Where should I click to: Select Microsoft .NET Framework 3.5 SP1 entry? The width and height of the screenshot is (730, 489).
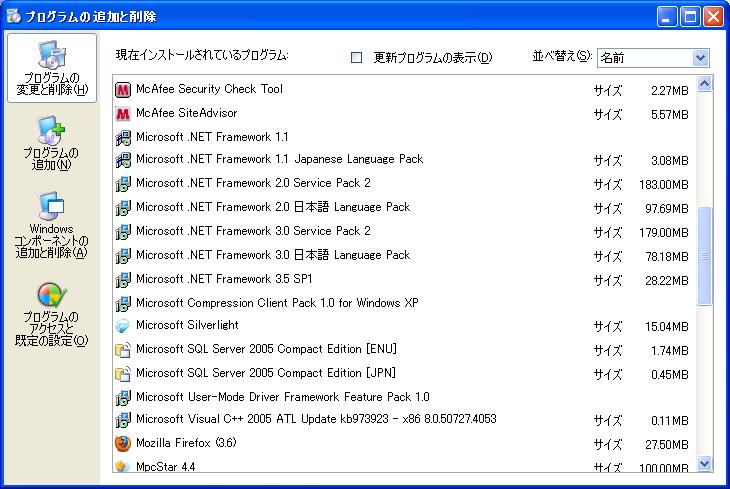point(404,279)
